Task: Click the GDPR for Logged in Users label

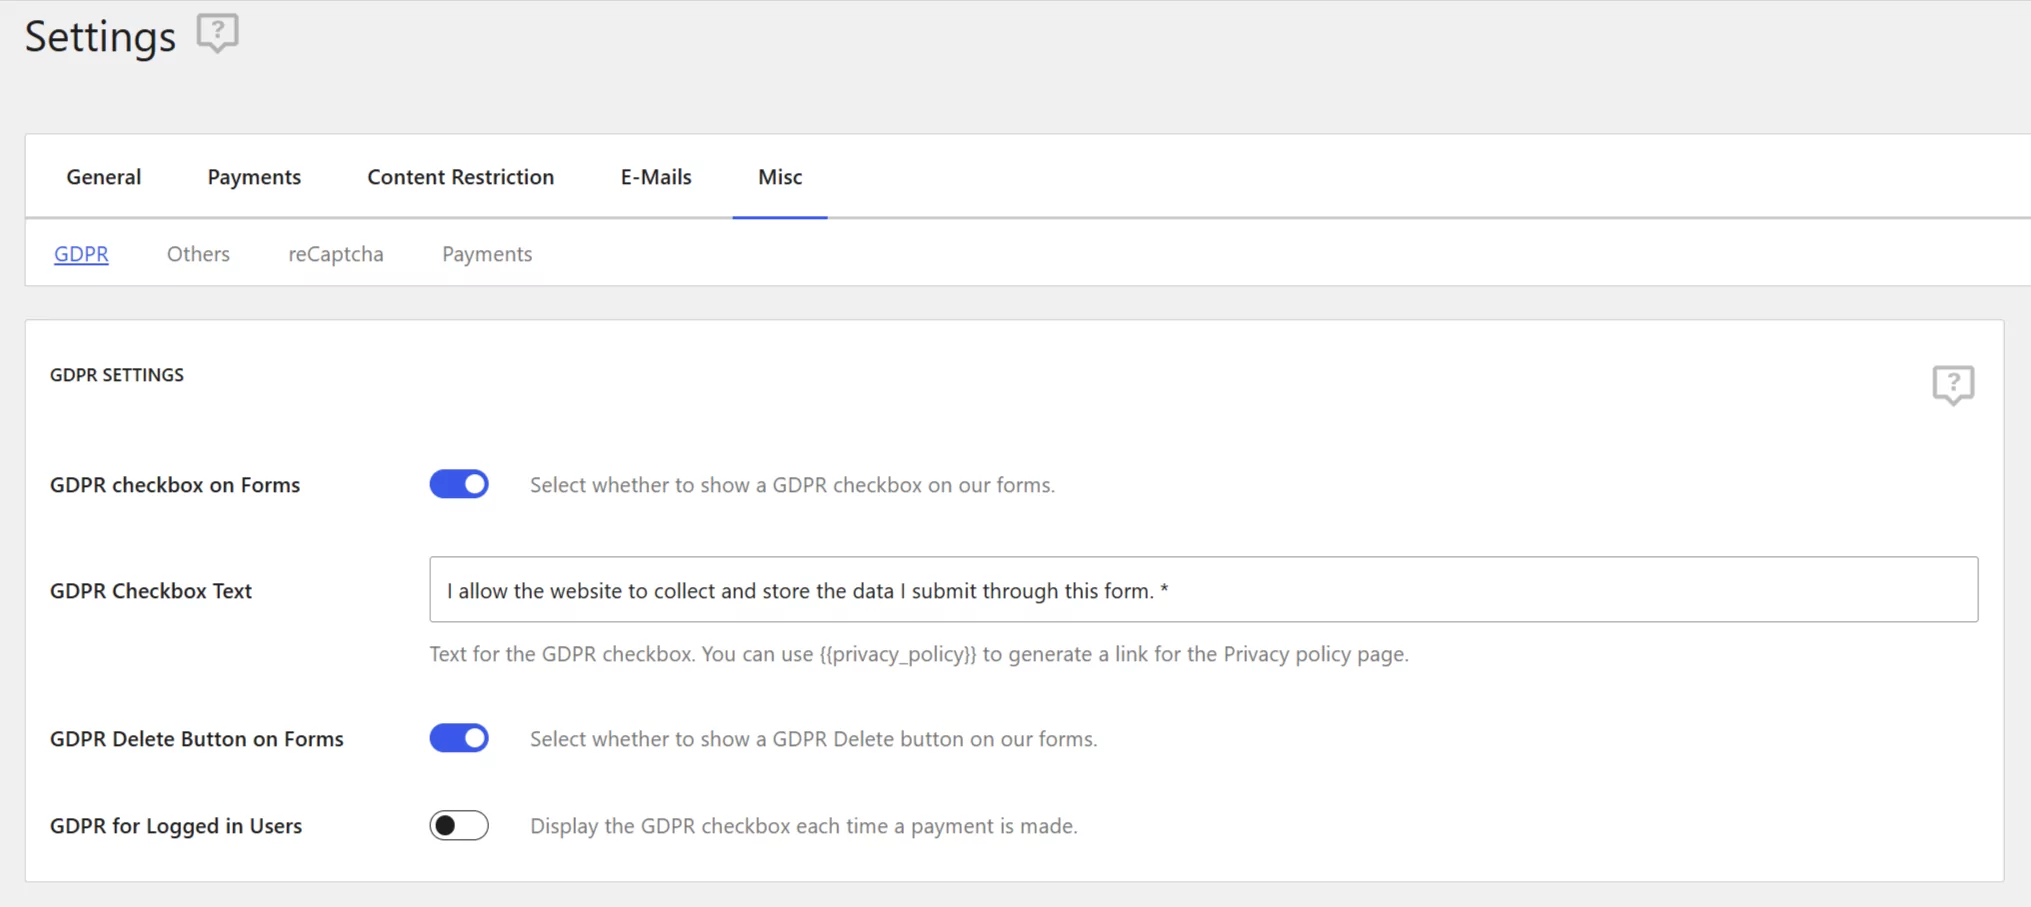Action: 176,826
